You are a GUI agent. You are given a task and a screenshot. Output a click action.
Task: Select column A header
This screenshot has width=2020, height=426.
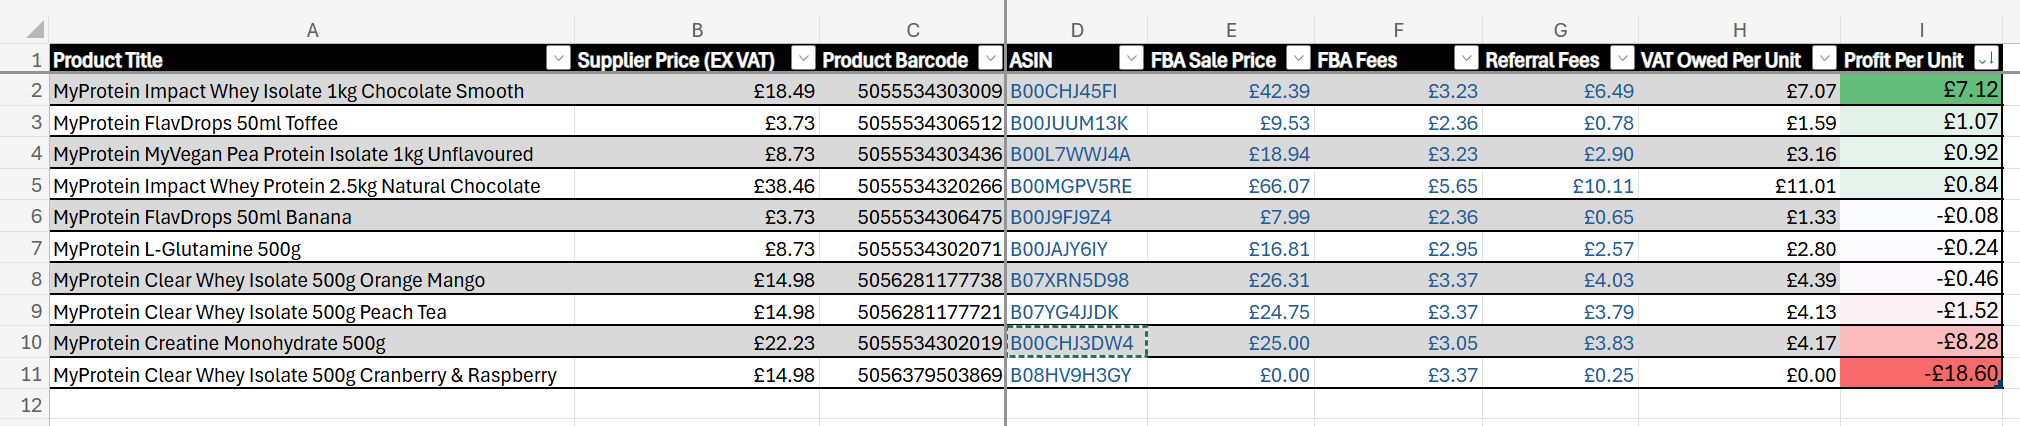[x=312, y=30]
